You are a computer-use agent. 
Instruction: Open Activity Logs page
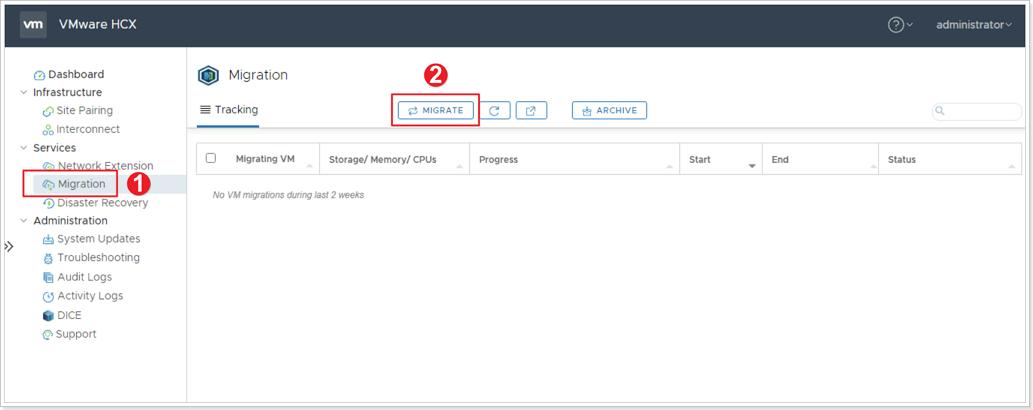click(90, 296)
